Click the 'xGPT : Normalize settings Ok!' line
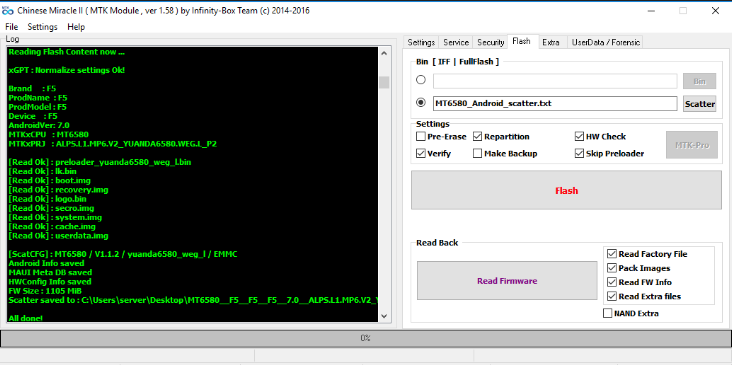This screenshot has height=365, width=732. click(67, 70)
